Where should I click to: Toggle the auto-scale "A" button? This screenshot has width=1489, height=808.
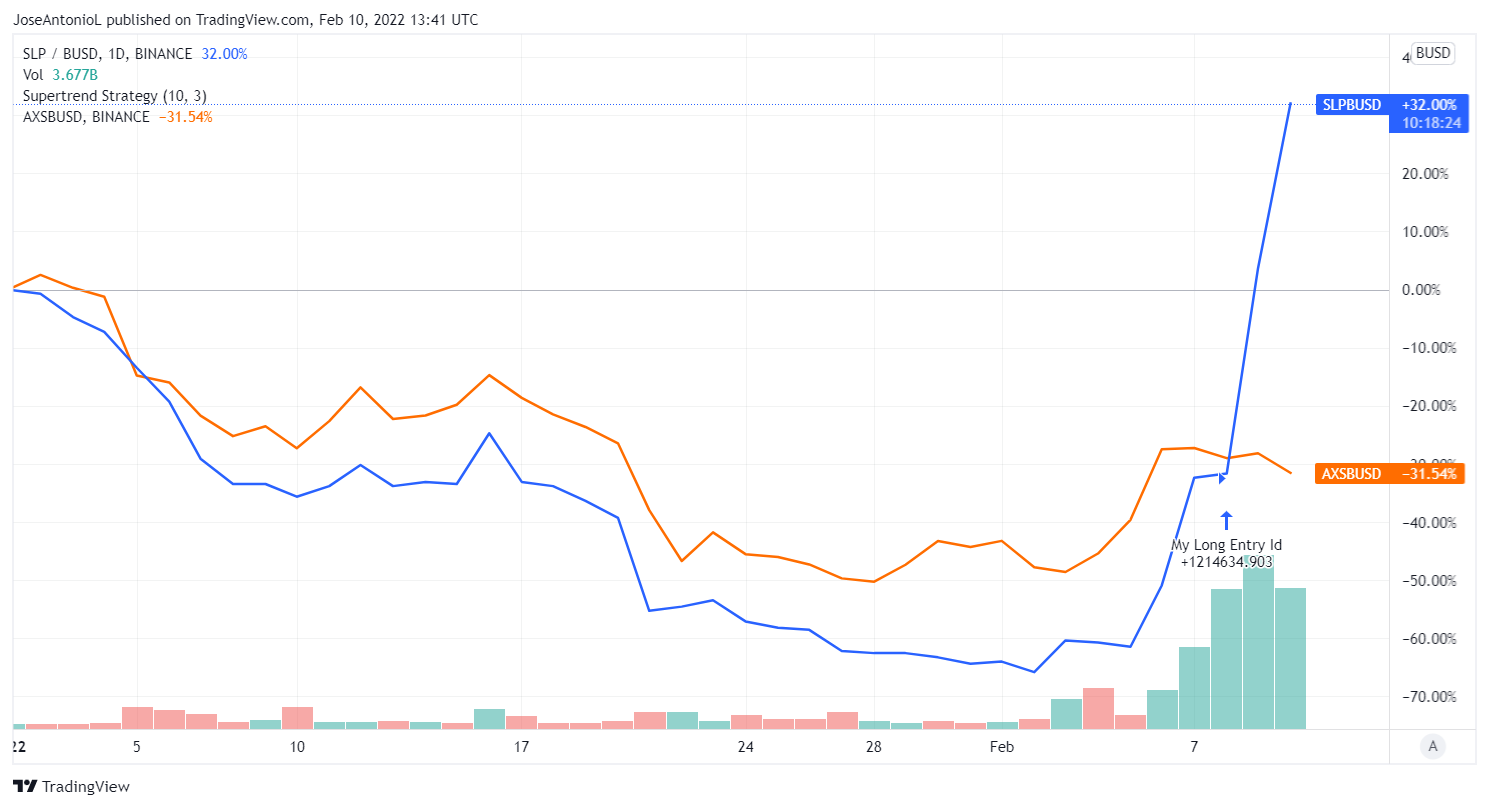tap(1433, 745)
